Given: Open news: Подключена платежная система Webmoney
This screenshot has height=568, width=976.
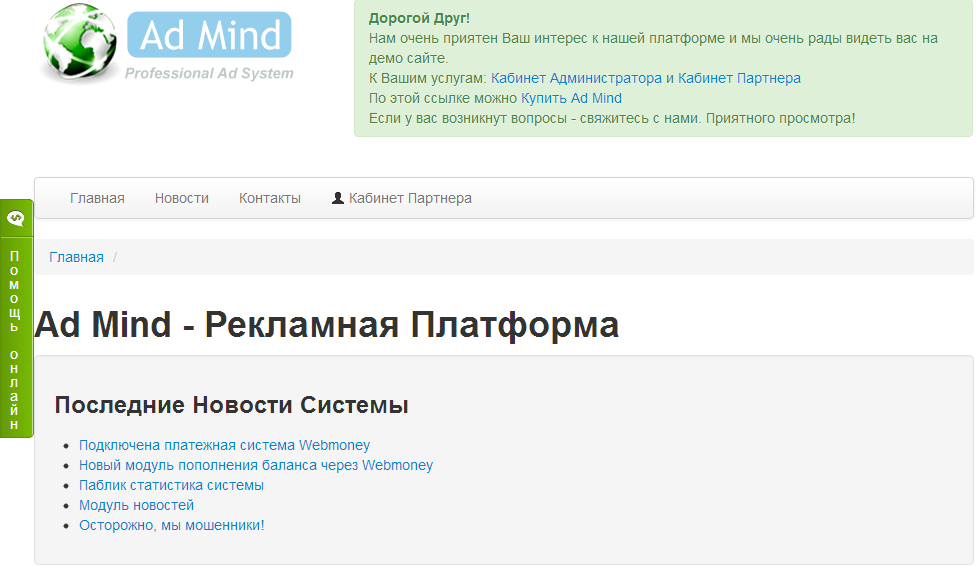Looking at the screenshot, I should pyautogui.click(x=224, y=445).
